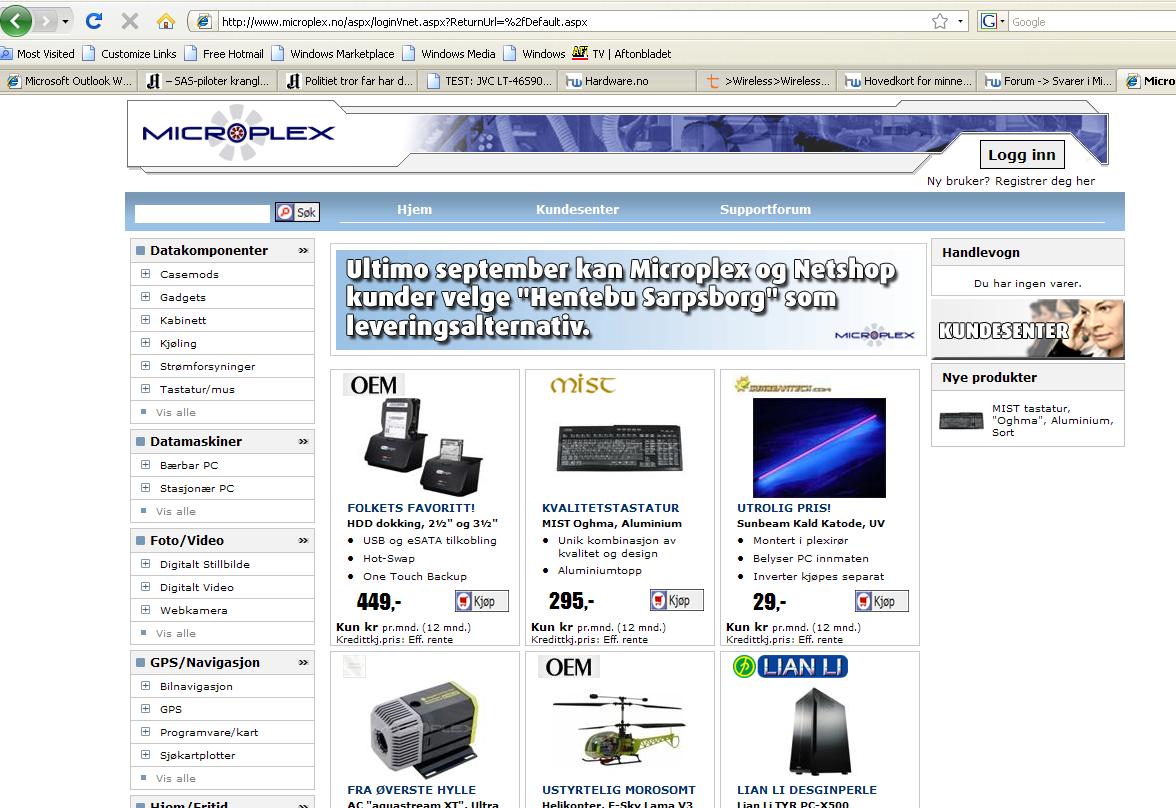Viewport: 1176px width, 808px height.
Task: Expand the Bærbar PC category
Action: 146,465
